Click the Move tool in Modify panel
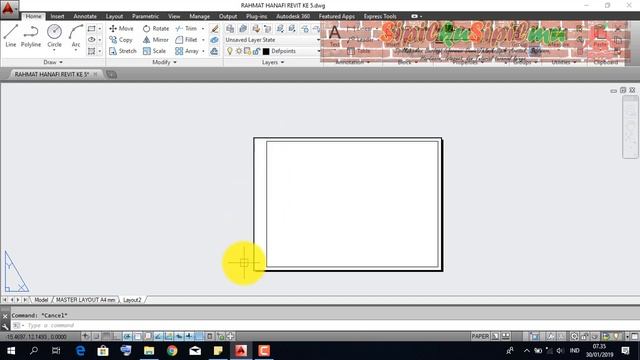This screenshot has width=640, height=360. (x=121, y=29)
